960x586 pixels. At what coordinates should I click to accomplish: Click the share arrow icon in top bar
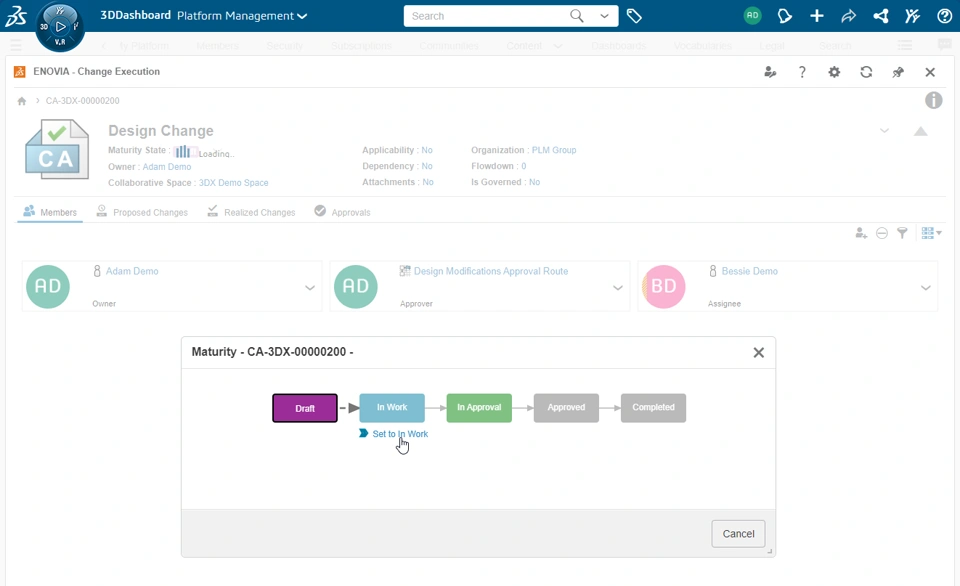849,16
